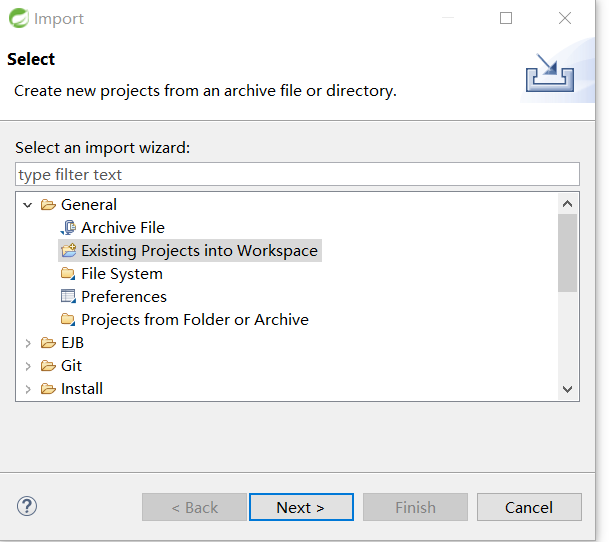The width and height of the screenshot is (613, 542).
Task: Click the General folder icon
Action: coord(48,205)
